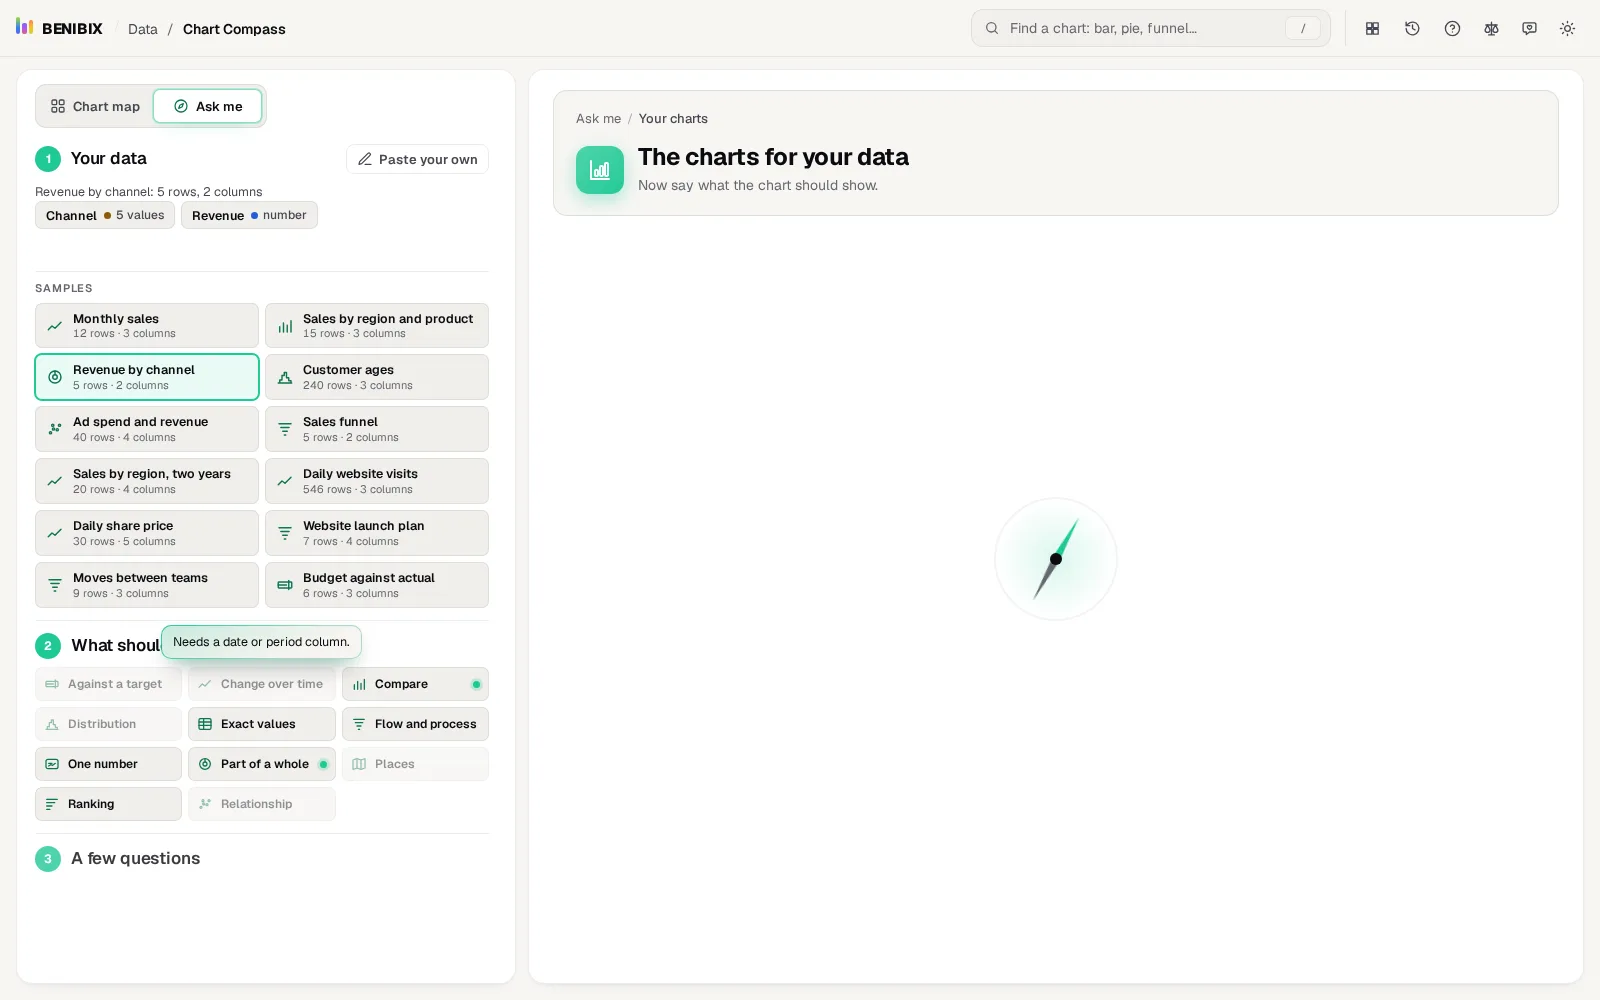Toggle the Ranking goal chip
Viewport: 1600px width, 1000px height.
coord(108,804)
